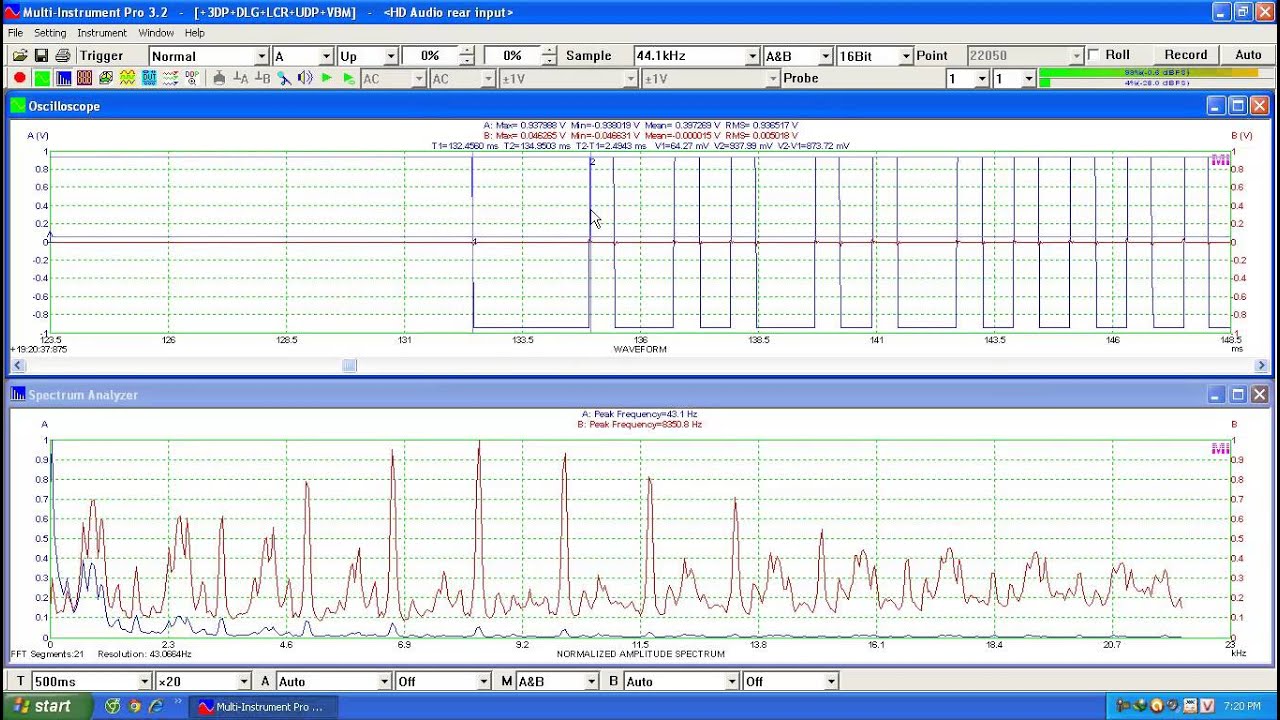
Task: Click the MI logo in Spectrum Analyzer graph
Action: point(1219,449)
